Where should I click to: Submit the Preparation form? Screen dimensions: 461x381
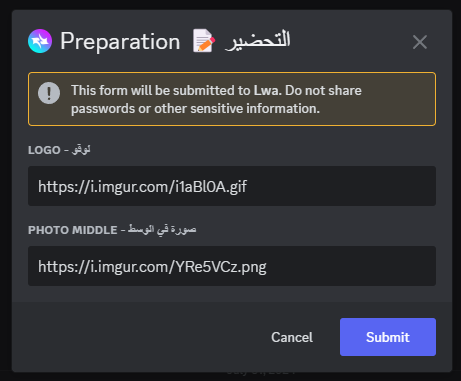(x=388, y=337)
